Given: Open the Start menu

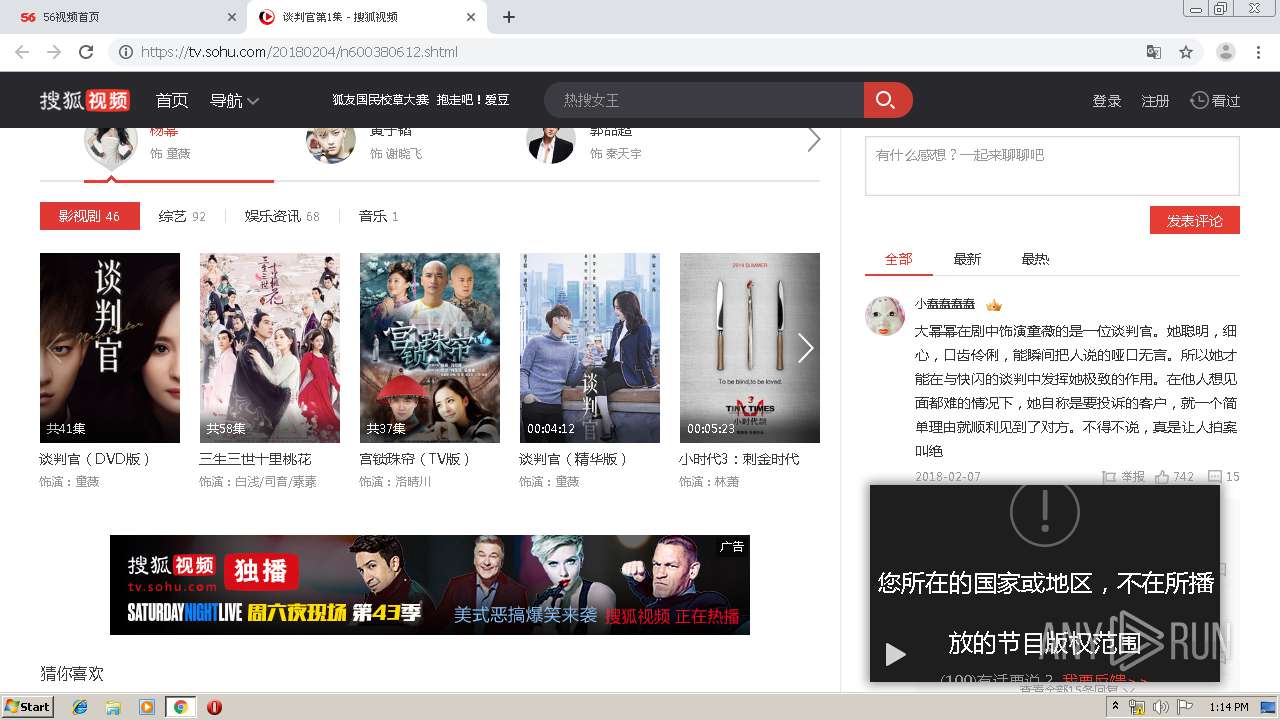Looking at the screenshot, I should click(x=28, y=707).
